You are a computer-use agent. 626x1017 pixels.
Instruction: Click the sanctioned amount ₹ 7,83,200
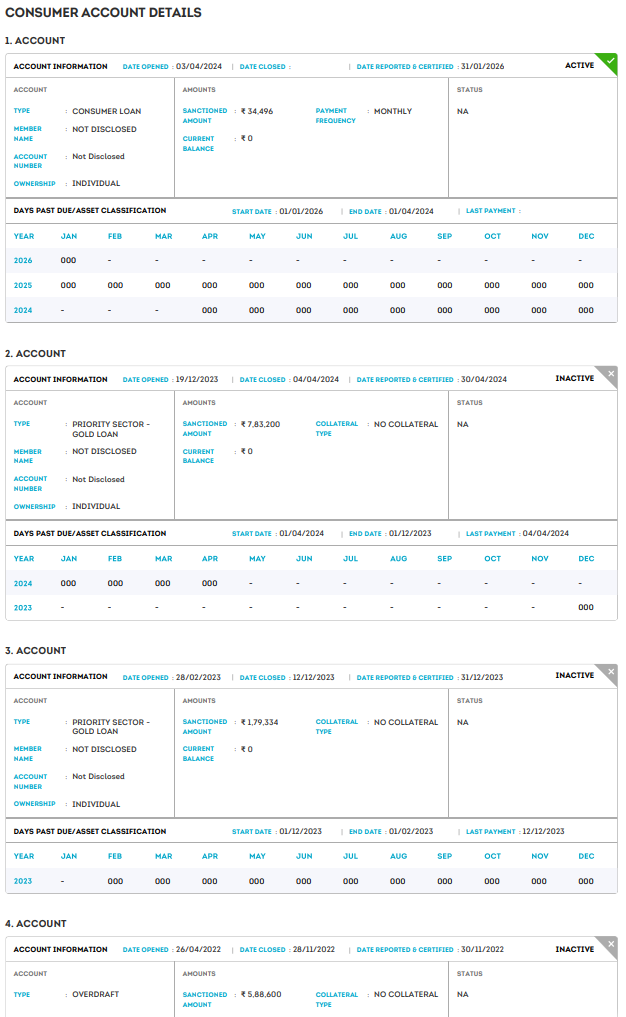(x=260, y=424)
